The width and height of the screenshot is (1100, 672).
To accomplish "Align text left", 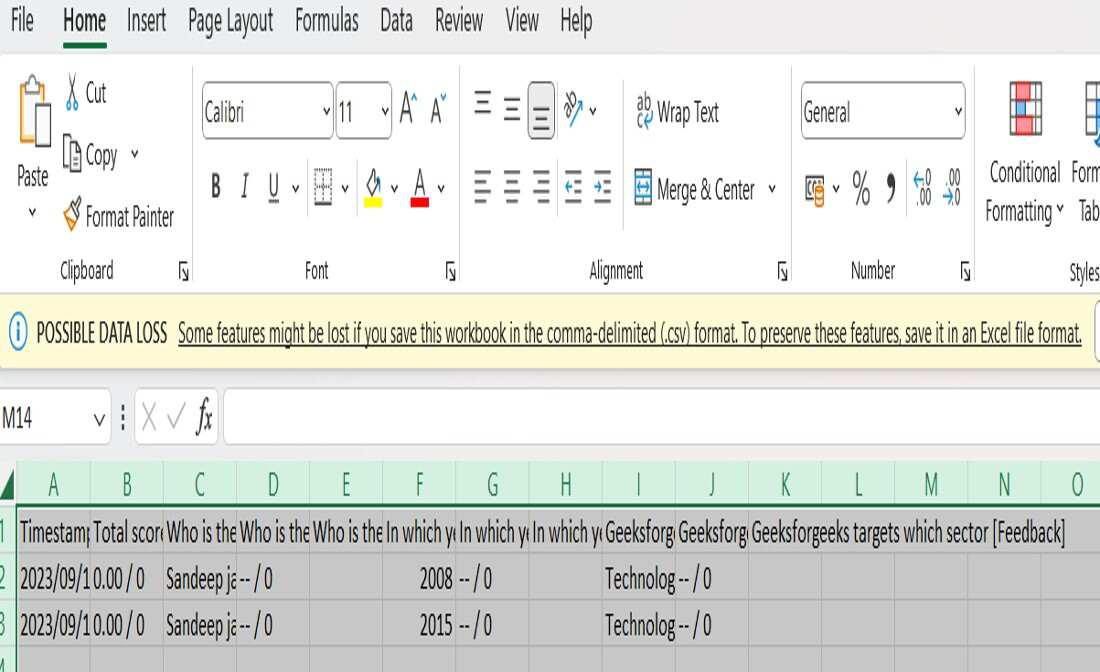I will pyautogui.click(x=483, y=187).
